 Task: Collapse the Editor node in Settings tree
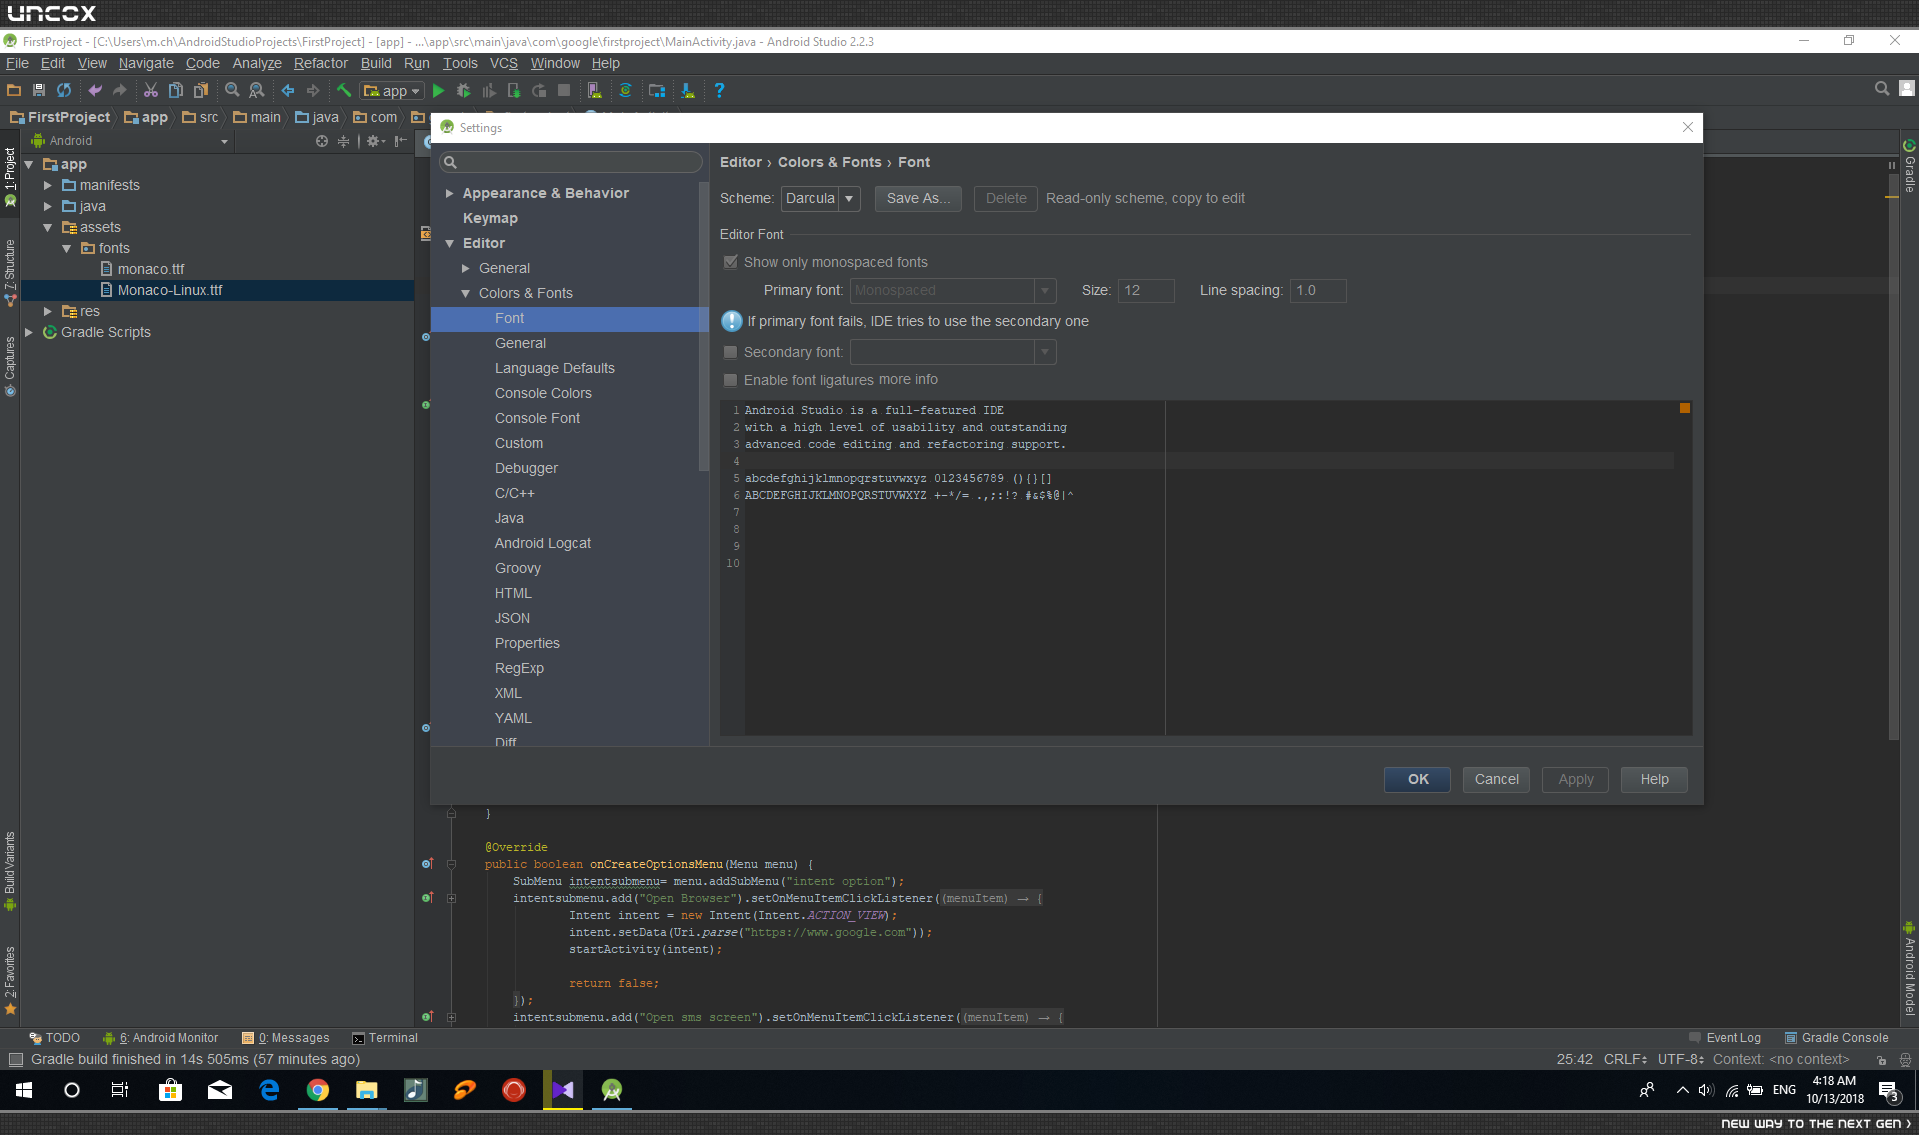pyautogui.click(x=450, y=243)
